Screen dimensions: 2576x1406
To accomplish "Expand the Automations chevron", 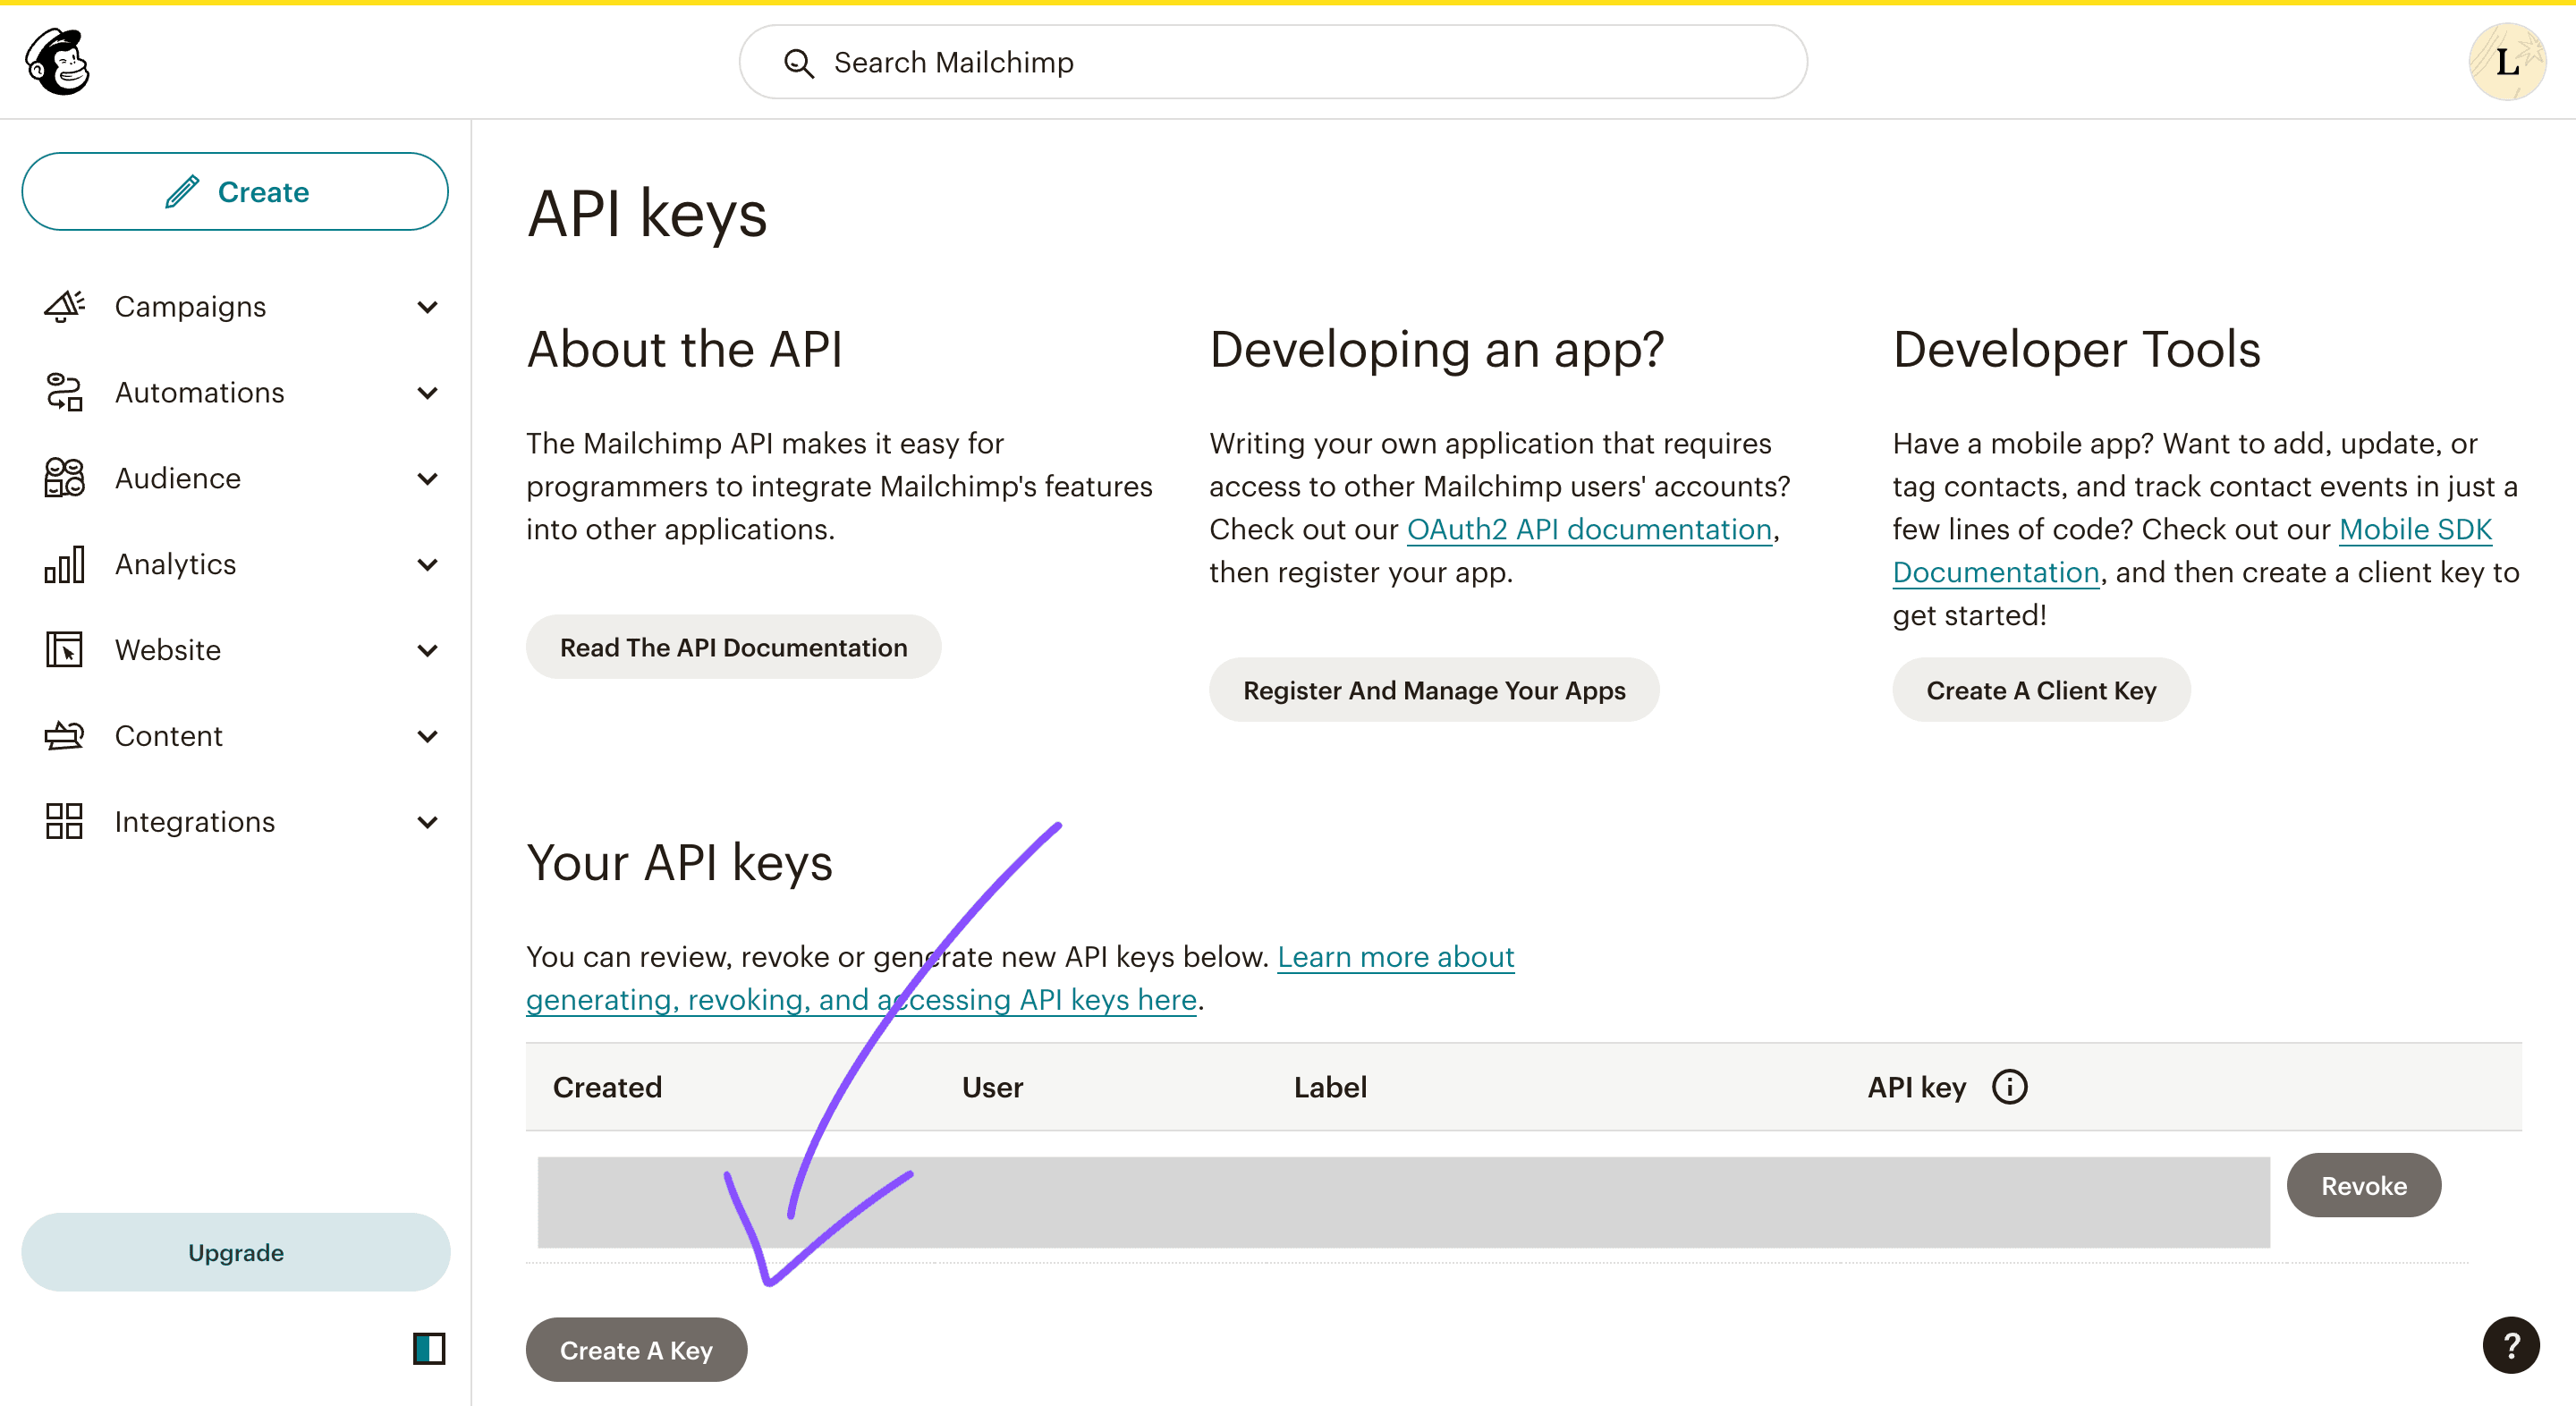I will tap(428, 393).
